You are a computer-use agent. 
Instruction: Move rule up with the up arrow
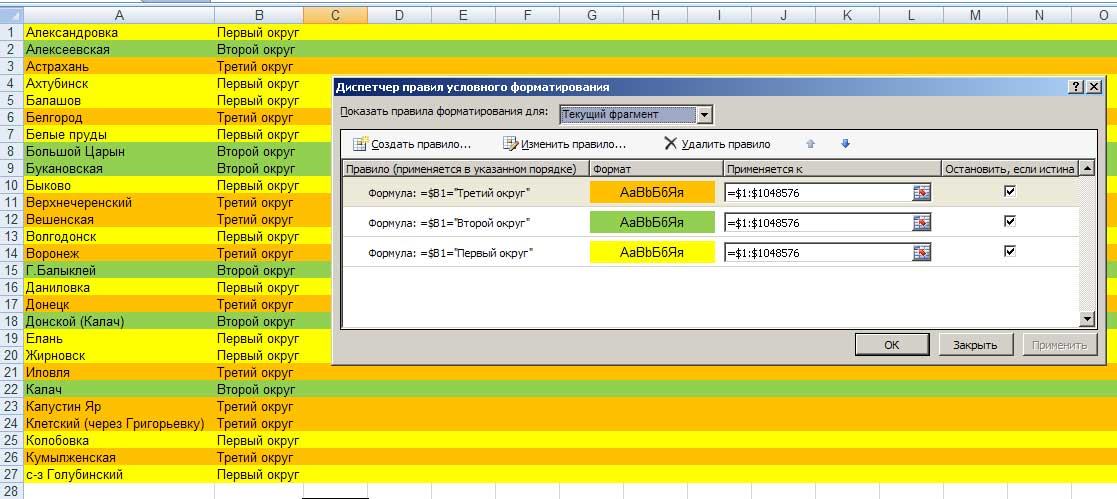(x=811, y=144)
